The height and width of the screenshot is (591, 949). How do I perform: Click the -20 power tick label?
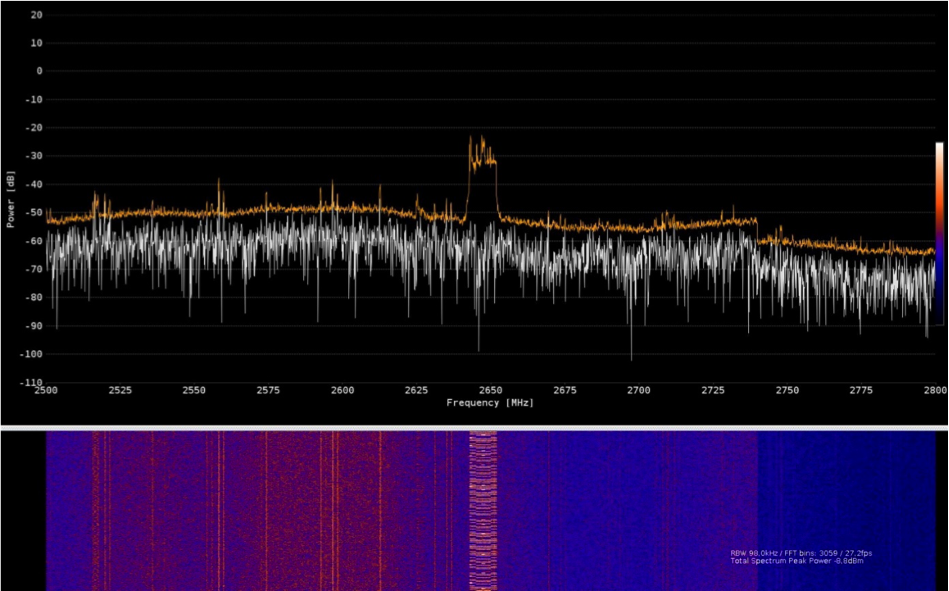pos(34,128)
